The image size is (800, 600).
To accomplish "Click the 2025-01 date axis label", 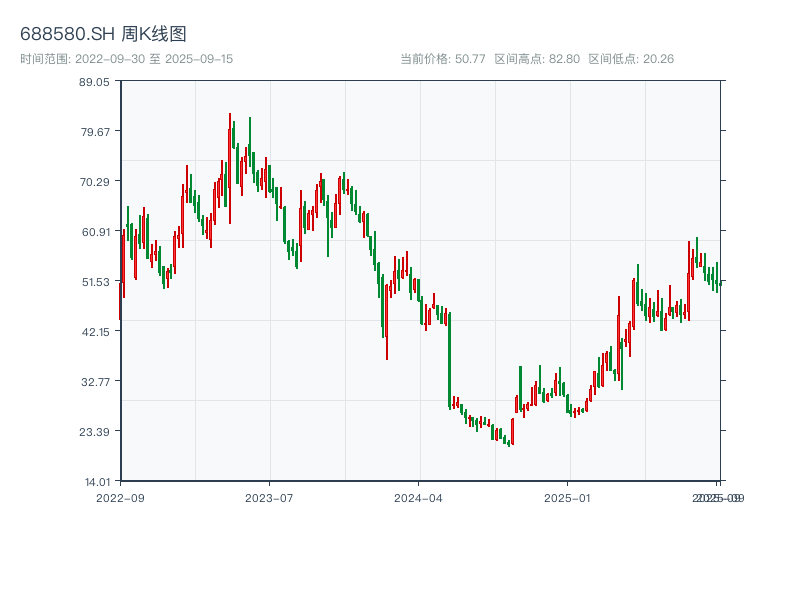I will pyautogui.click(x=568, y=497).
